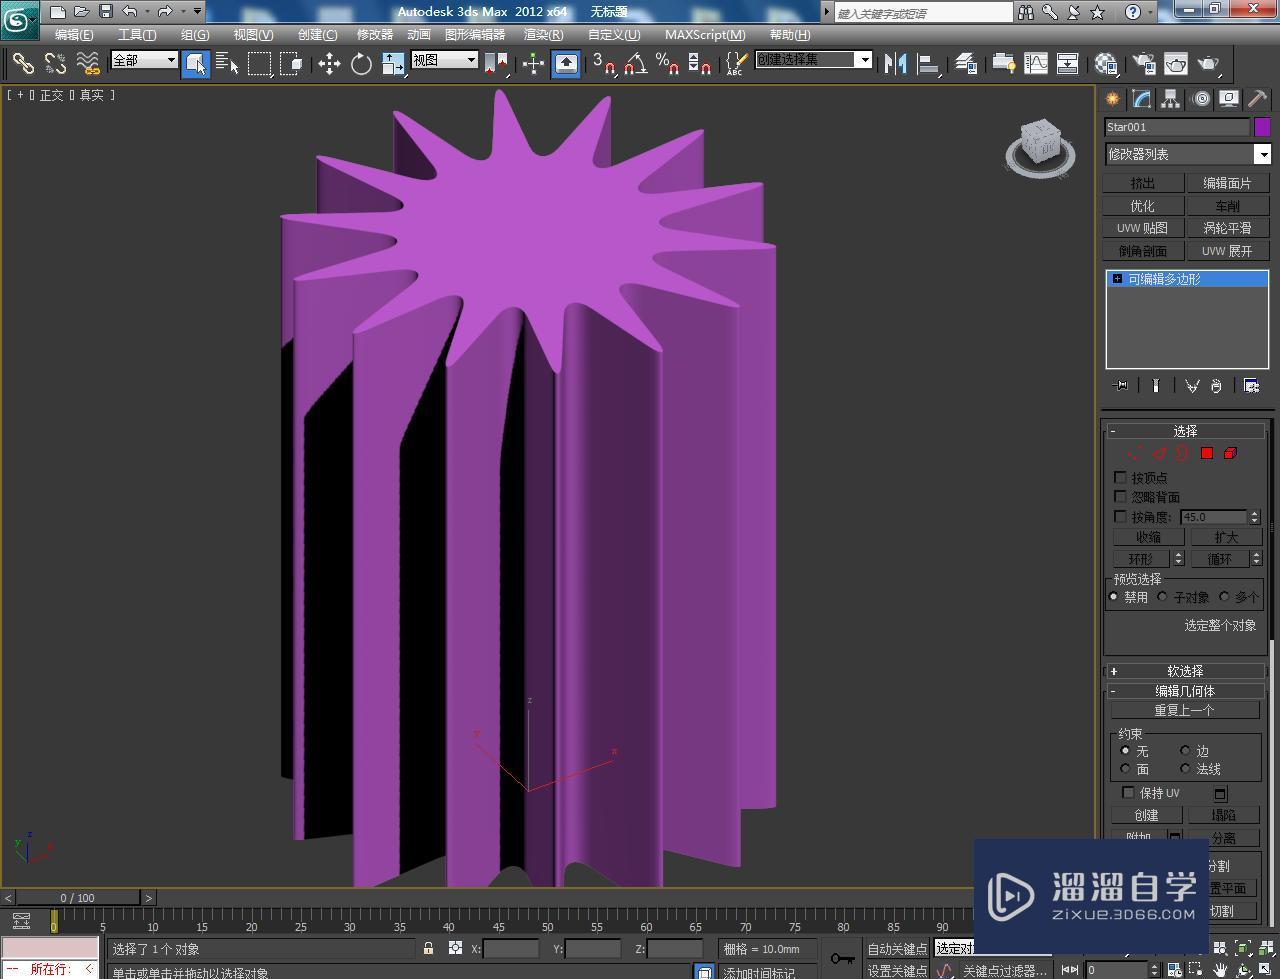Click Render Production teapot icon

[1208, 64]
